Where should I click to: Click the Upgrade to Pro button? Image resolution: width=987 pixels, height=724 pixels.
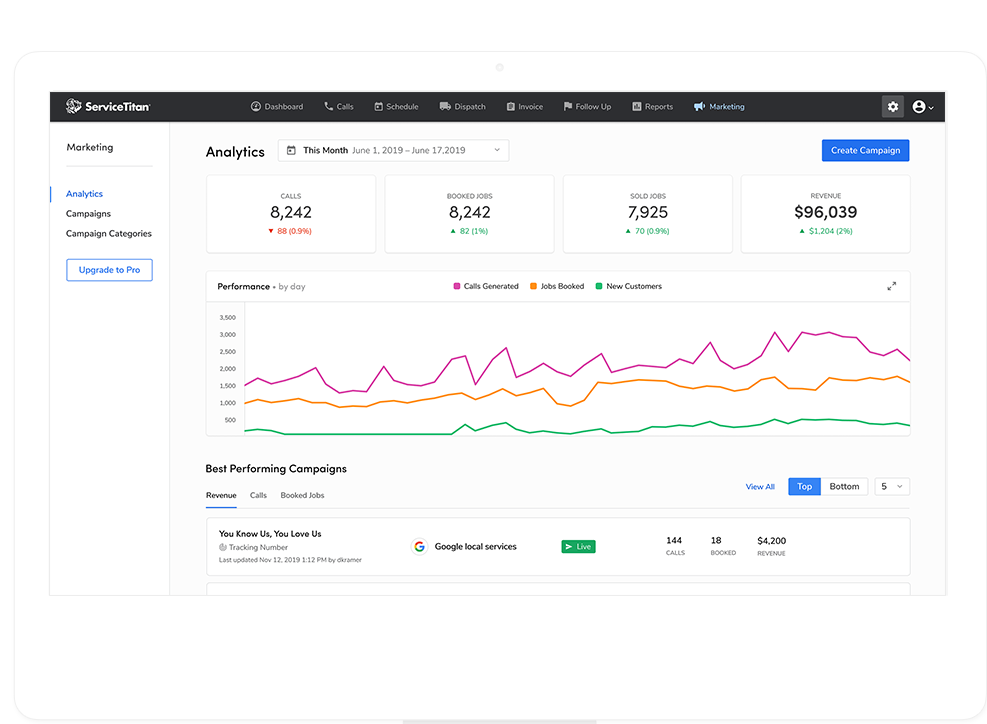click(110, 270)
